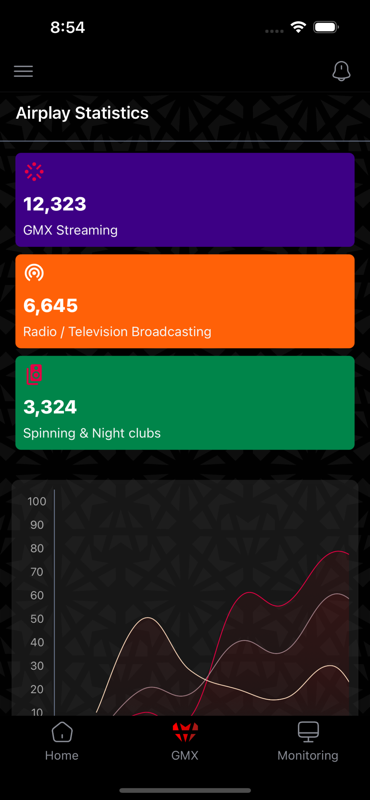Tap the Airplay Statistics heading
This screenshot has width=370, height=800.
(82, 113)
